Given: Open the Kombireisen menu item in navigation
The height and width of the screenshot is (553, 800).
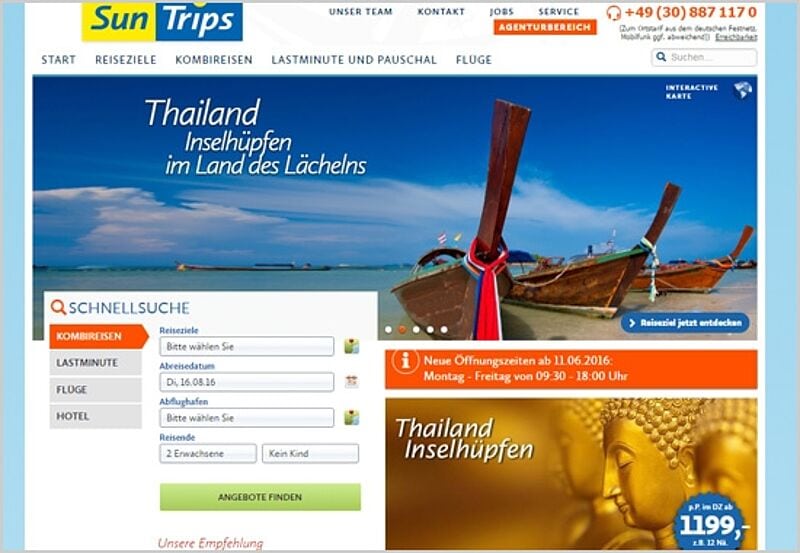Looking at the screenshot, I should (214, 60).
